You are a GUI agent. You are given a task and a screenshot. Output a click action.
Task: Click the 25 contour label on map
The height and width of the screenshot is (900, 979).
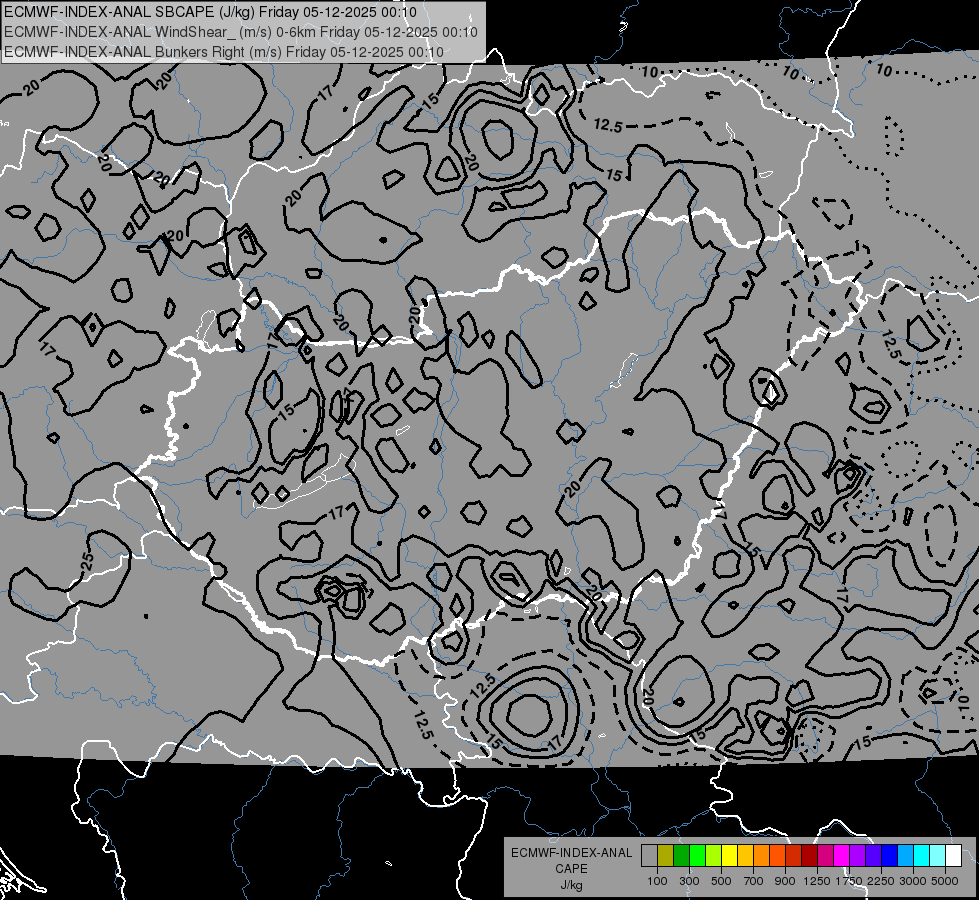(87, 560)
